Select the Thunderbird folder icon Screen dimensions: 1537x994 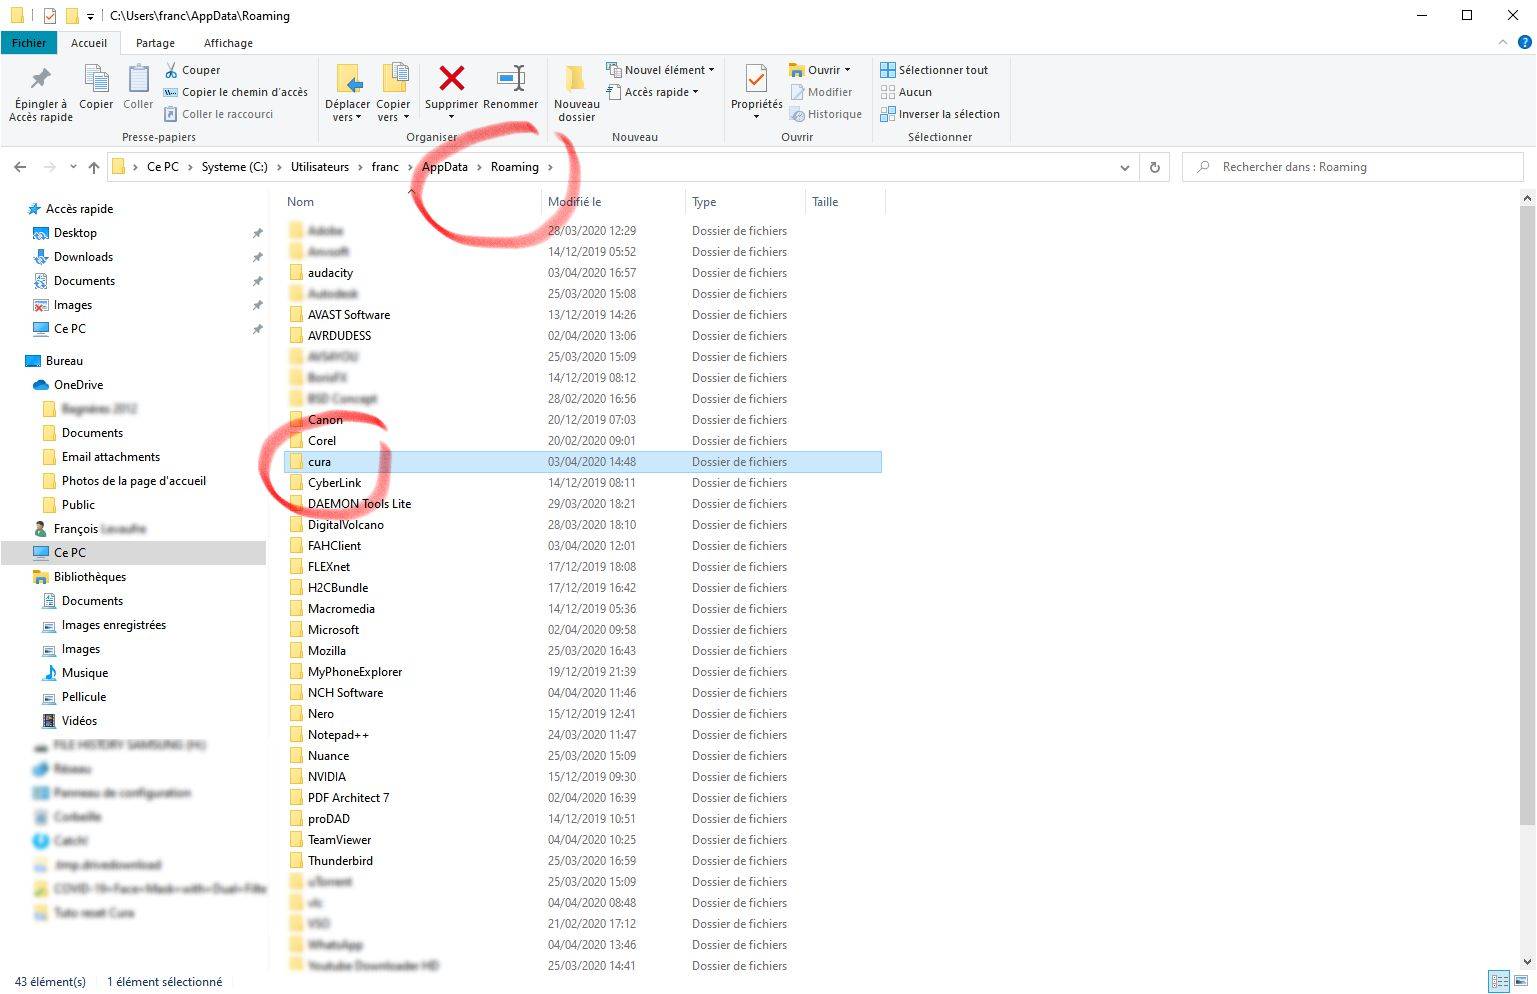pyautogui.click(x=296, y=861)
